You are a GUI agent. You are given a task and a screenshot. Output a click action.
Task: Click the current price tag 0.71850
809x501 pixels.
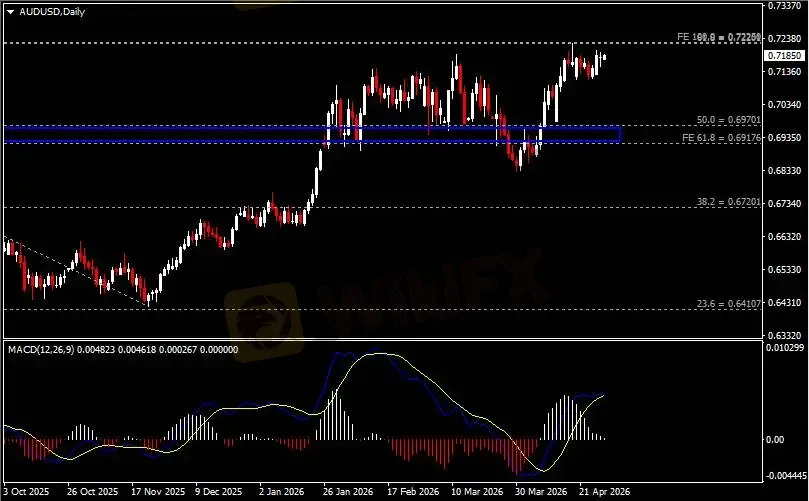(x=785, y=55)
